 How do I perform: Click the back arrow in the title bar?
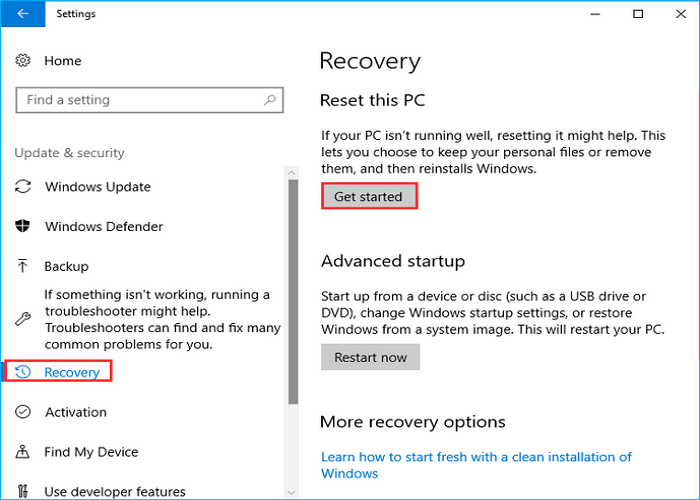pos(22,15)
